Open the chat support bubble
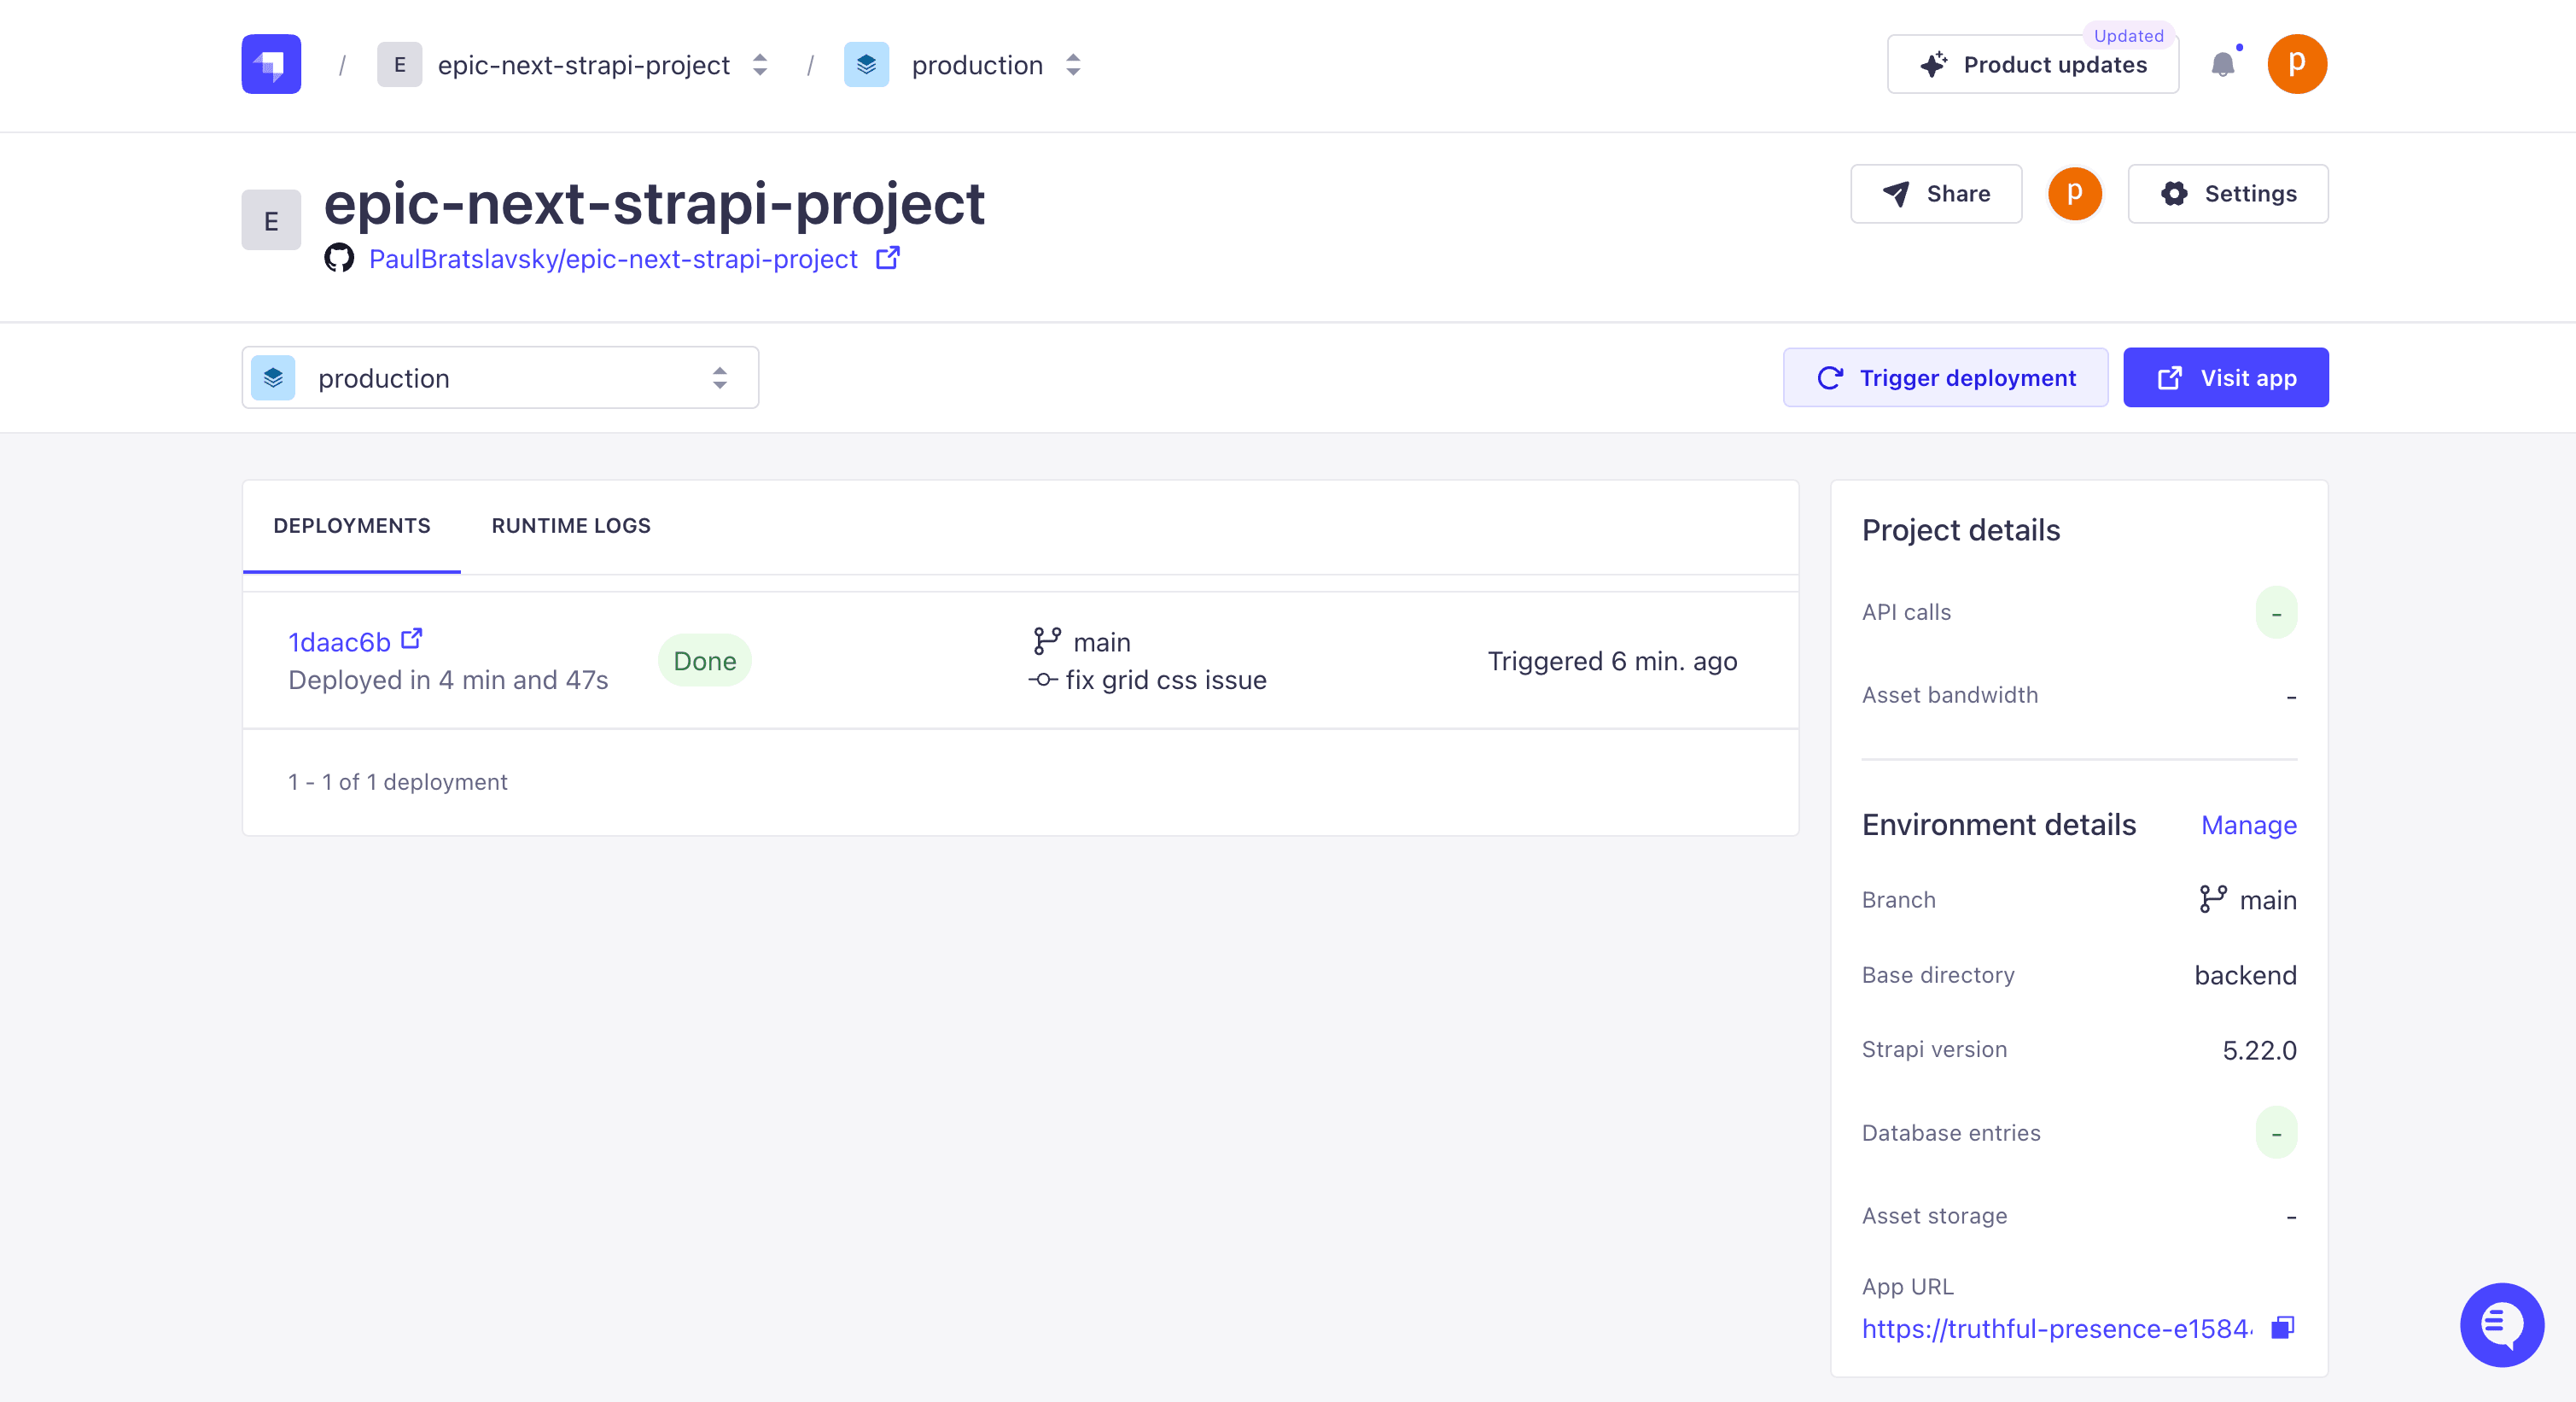The width and height of the screenshot is (2576, 1402). coord(2502,1324)
